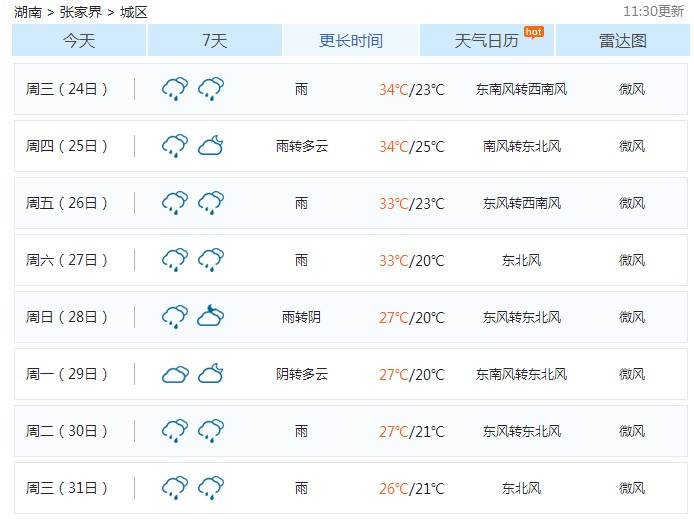The image size is (694, 519).
Task: Open the 今天 tab
Action: [79, 40]
